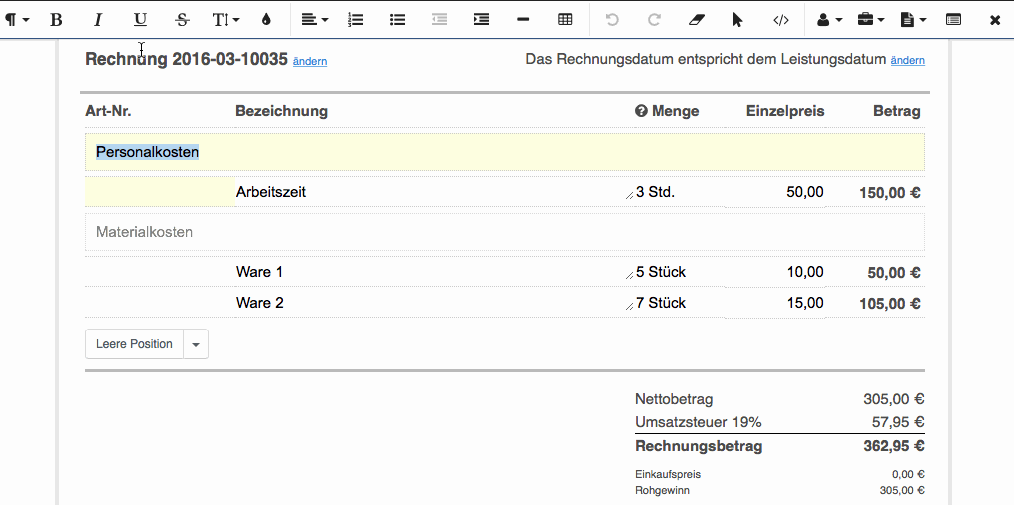1014x505 pixels.
Task: Click the Ware 1 description
Action: point(259,272)
